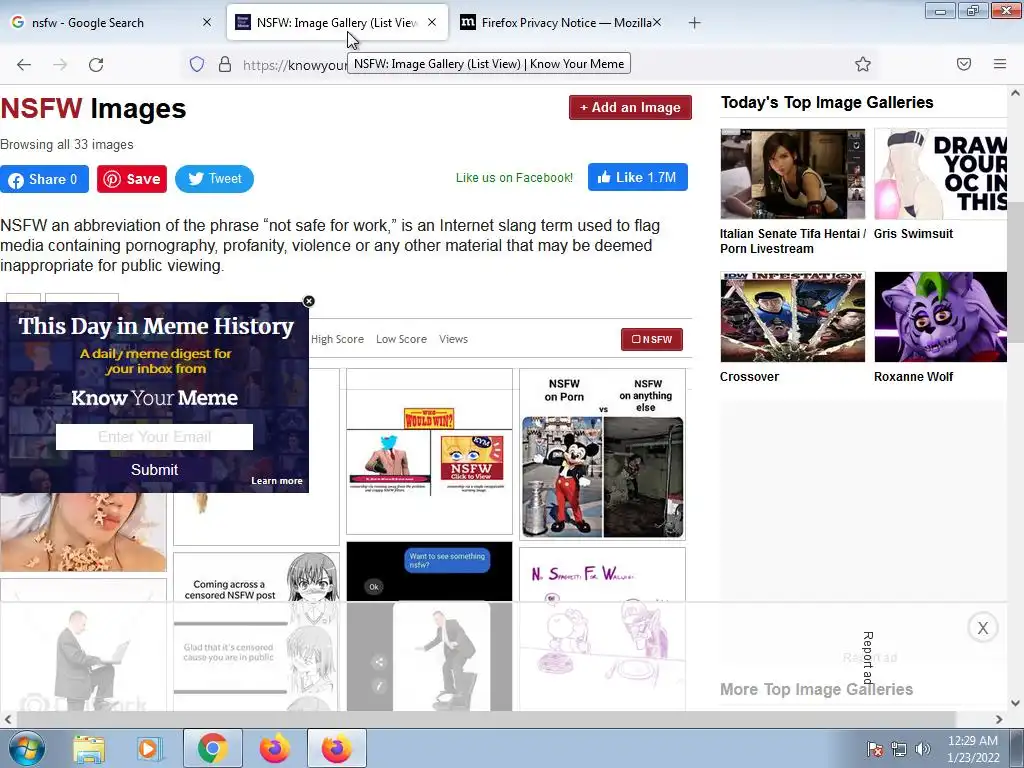Submit the email newsletter form

tap(154, 470)
